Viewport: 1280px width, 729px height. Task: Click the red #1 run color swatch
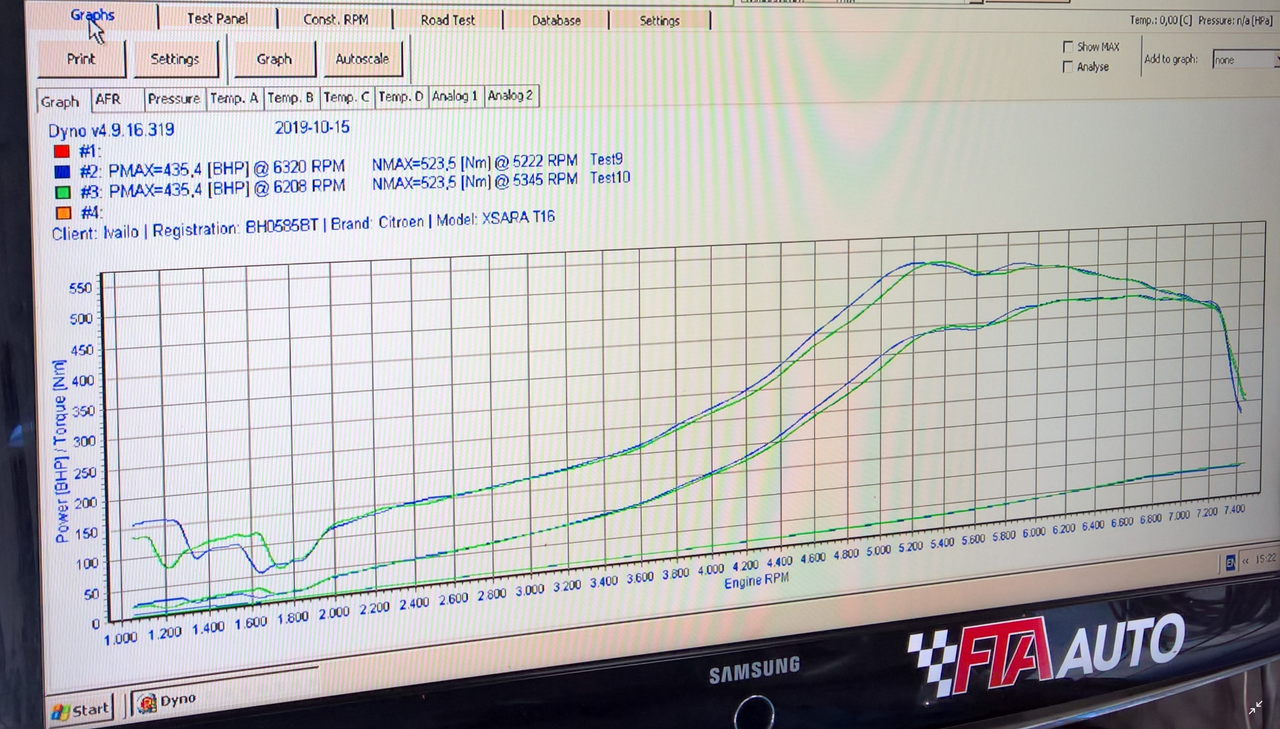point(62,151)
